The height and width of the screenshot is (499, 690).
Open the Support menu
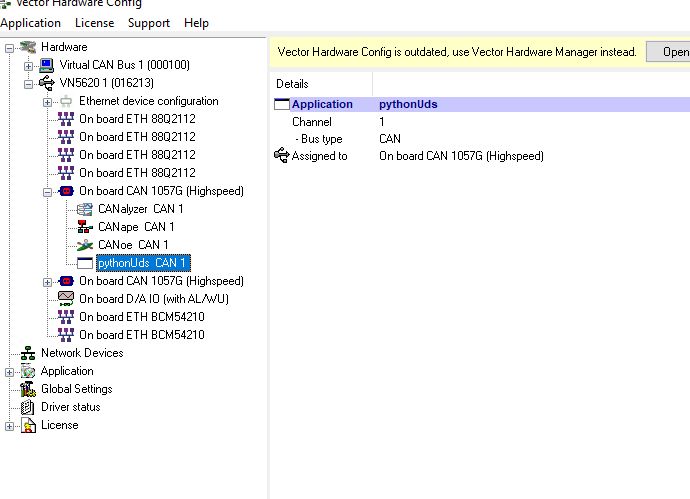pyautogui.click(x=149, y=23)
